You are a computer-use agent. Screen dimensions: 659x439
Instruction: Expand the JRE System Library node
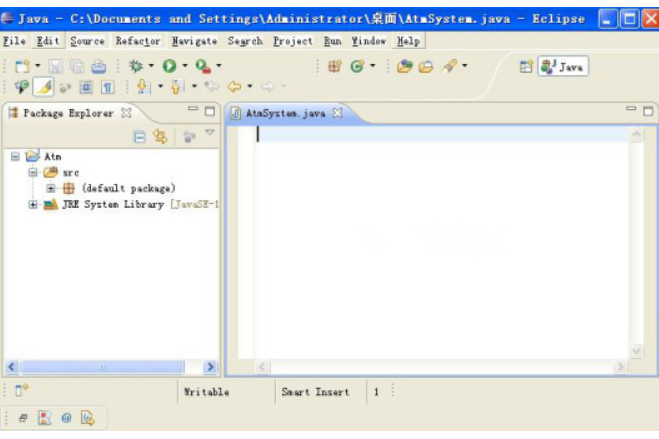click(x=33, y=205)
